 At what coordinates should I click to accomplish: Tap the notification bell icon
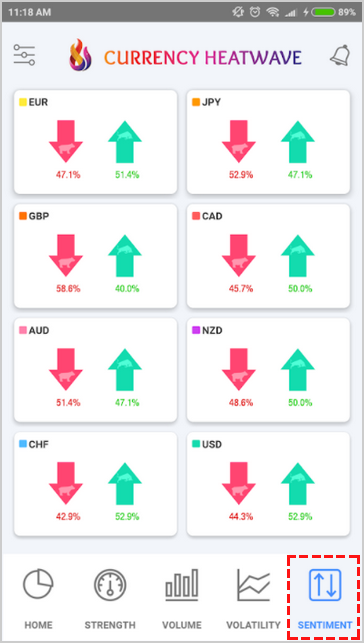pyautogui.click(x=341, y=55)
